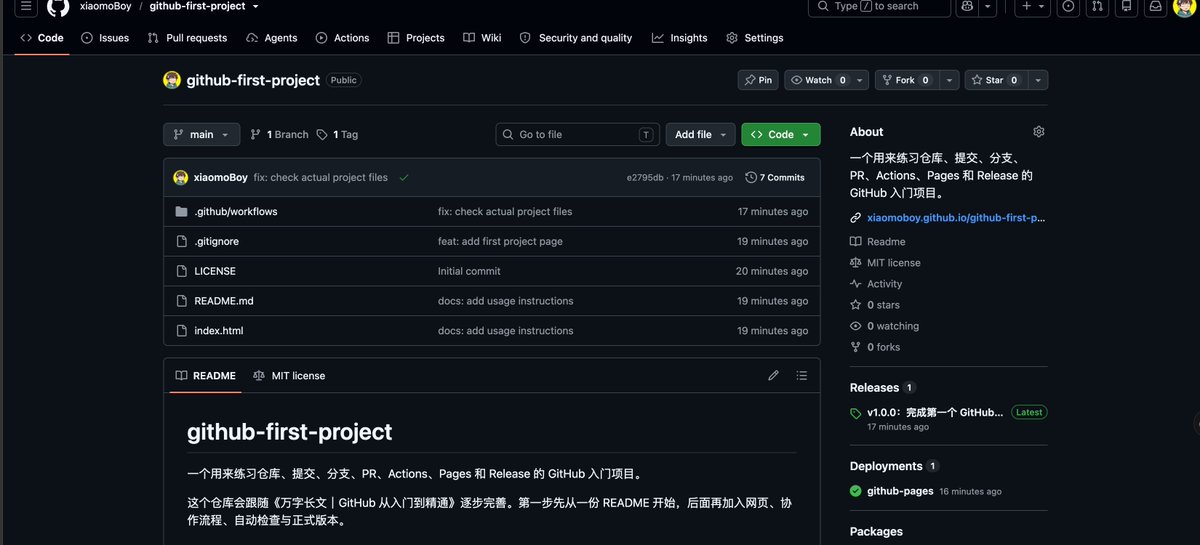Screen dimensions: 1200x545
Task: Fork the repository with Fork button
Action: click(x=905, y=80)
